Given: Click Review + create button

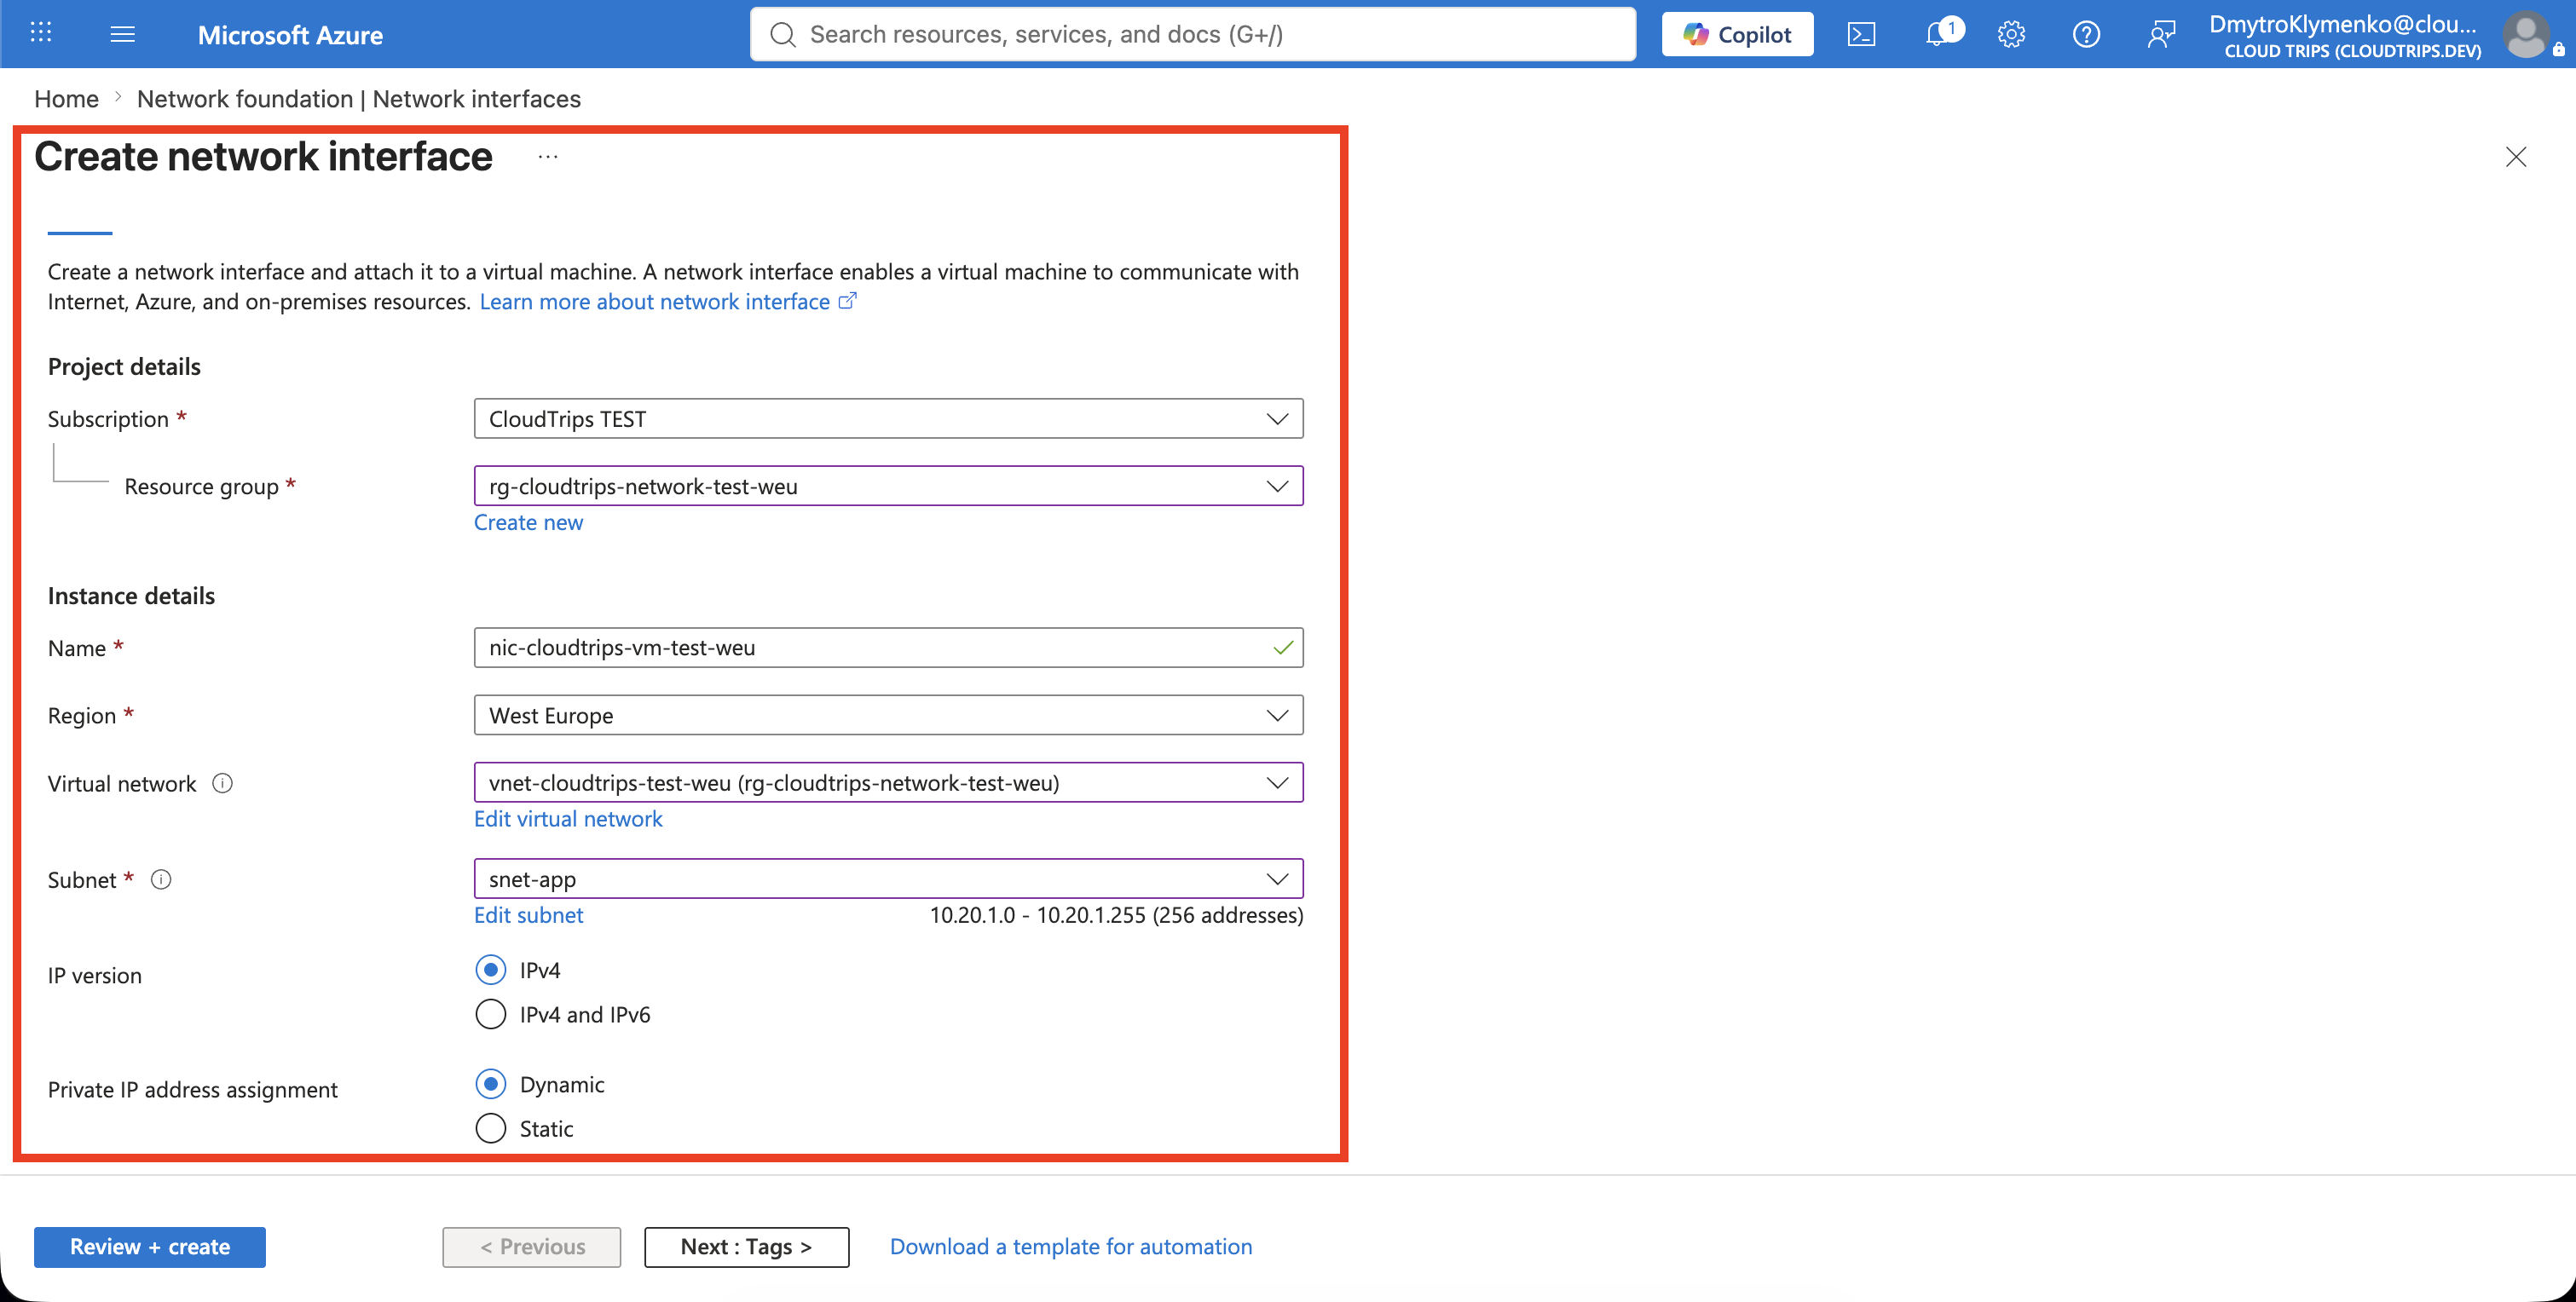Looking at the screenshot, I should point(150,1246).
